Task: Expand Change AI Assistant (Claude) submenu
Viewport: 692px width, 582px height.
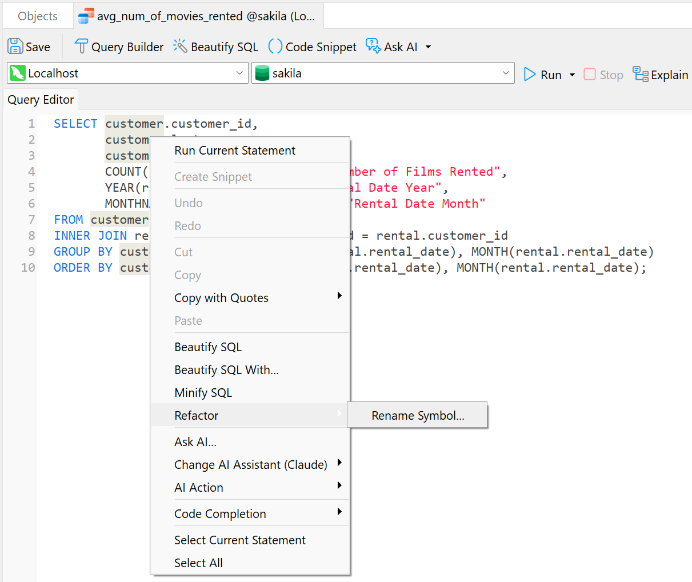Action: 250,465
